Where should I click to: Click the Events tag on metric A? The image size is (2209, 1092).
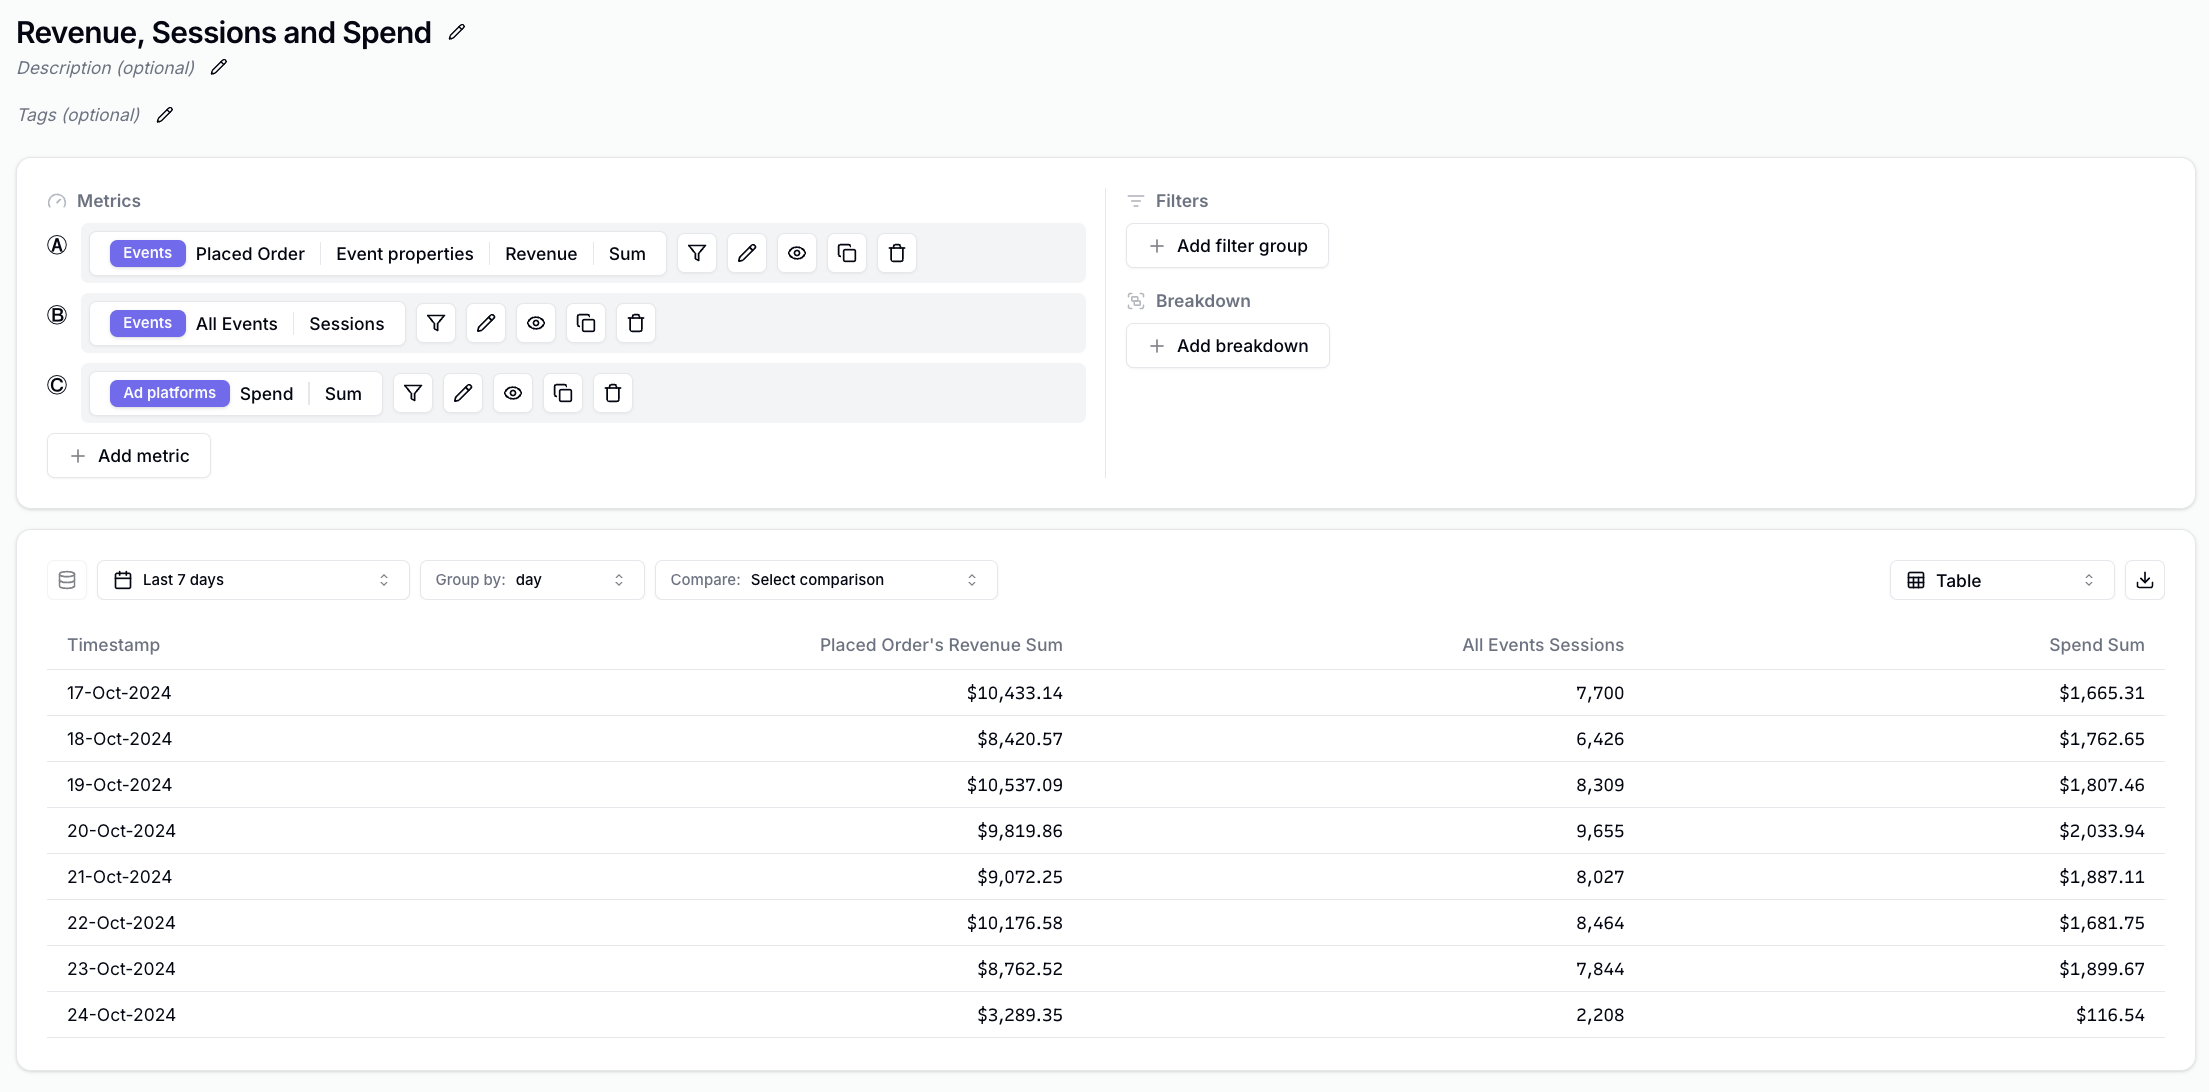pos(148,253)
